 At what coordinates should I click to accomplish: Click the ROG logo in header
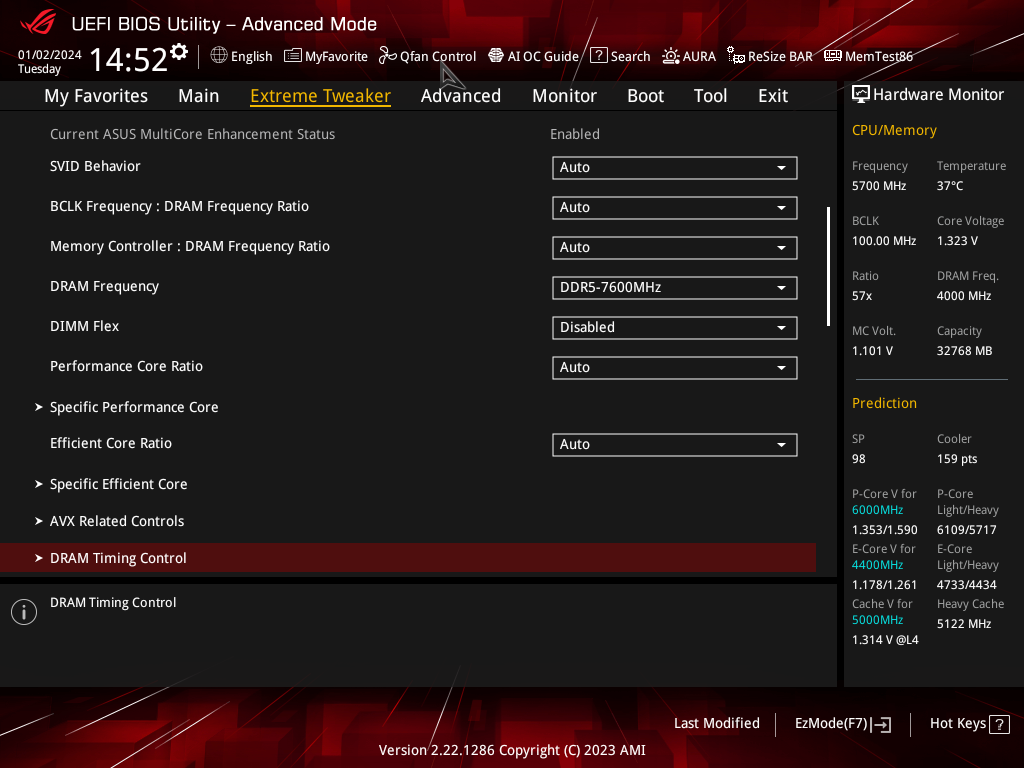38,24
